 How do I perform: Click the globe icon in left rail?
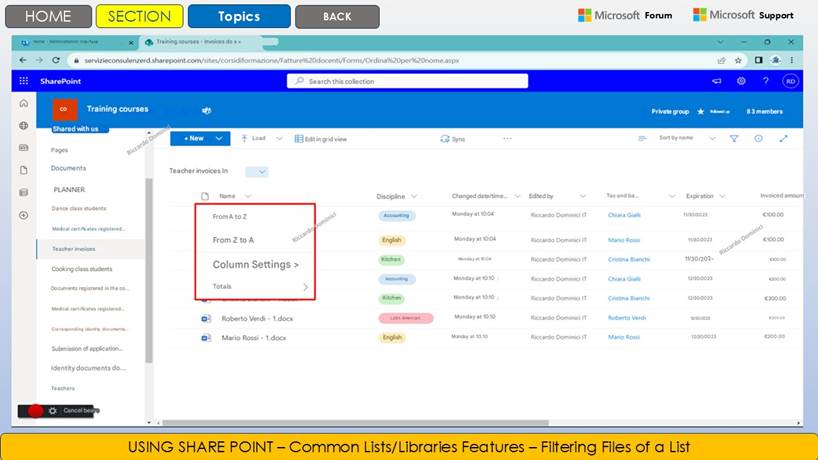click(x=23, y=126)
